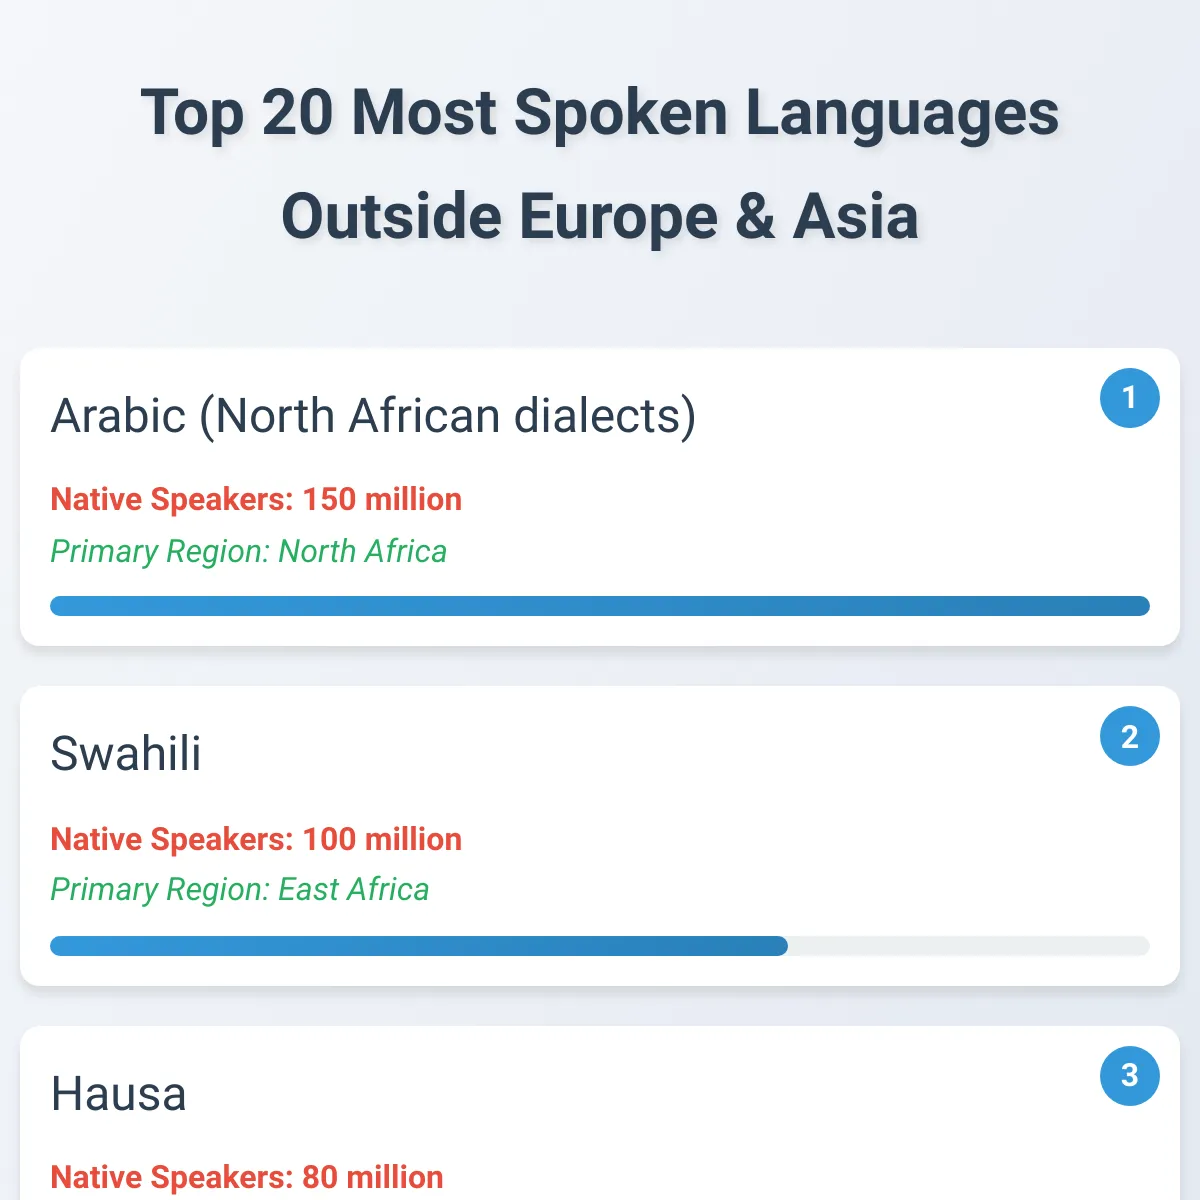1200x1200 pixels.
Task: Select the Arabic (North African dialects) title
Action: 373,416
